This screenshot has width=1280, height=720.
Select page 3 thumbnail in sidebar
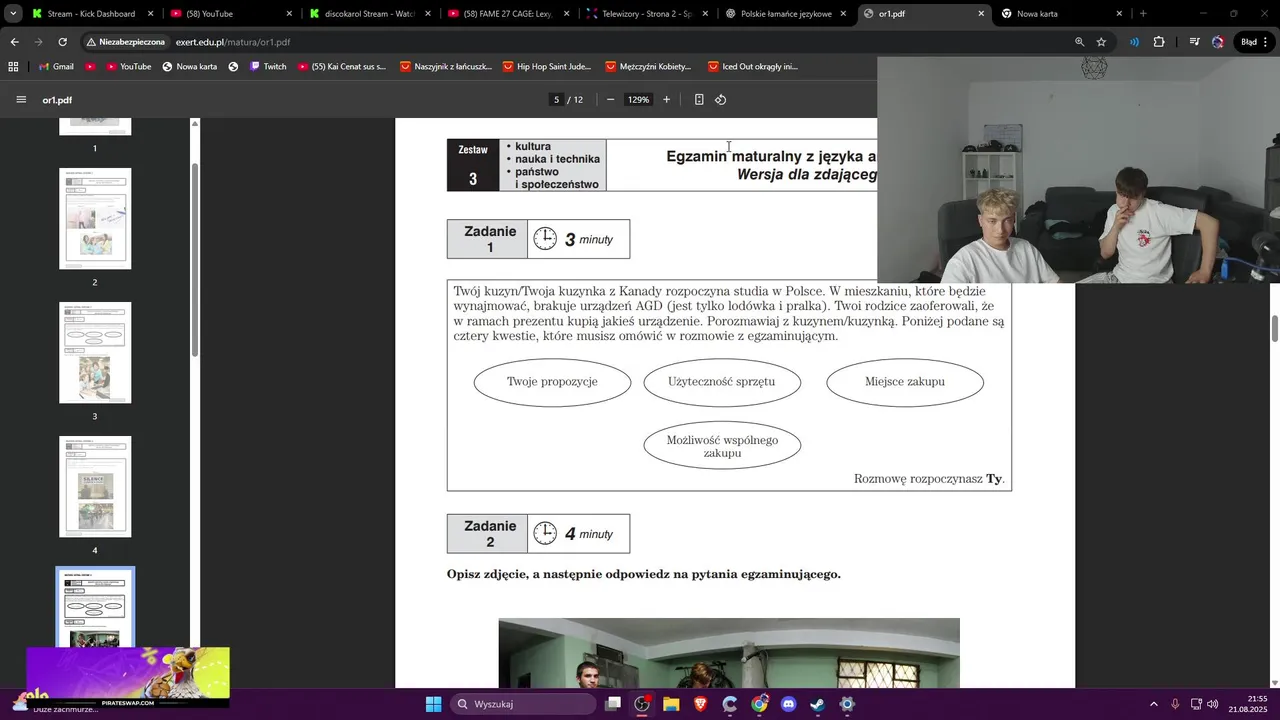[x=95, y=352]
